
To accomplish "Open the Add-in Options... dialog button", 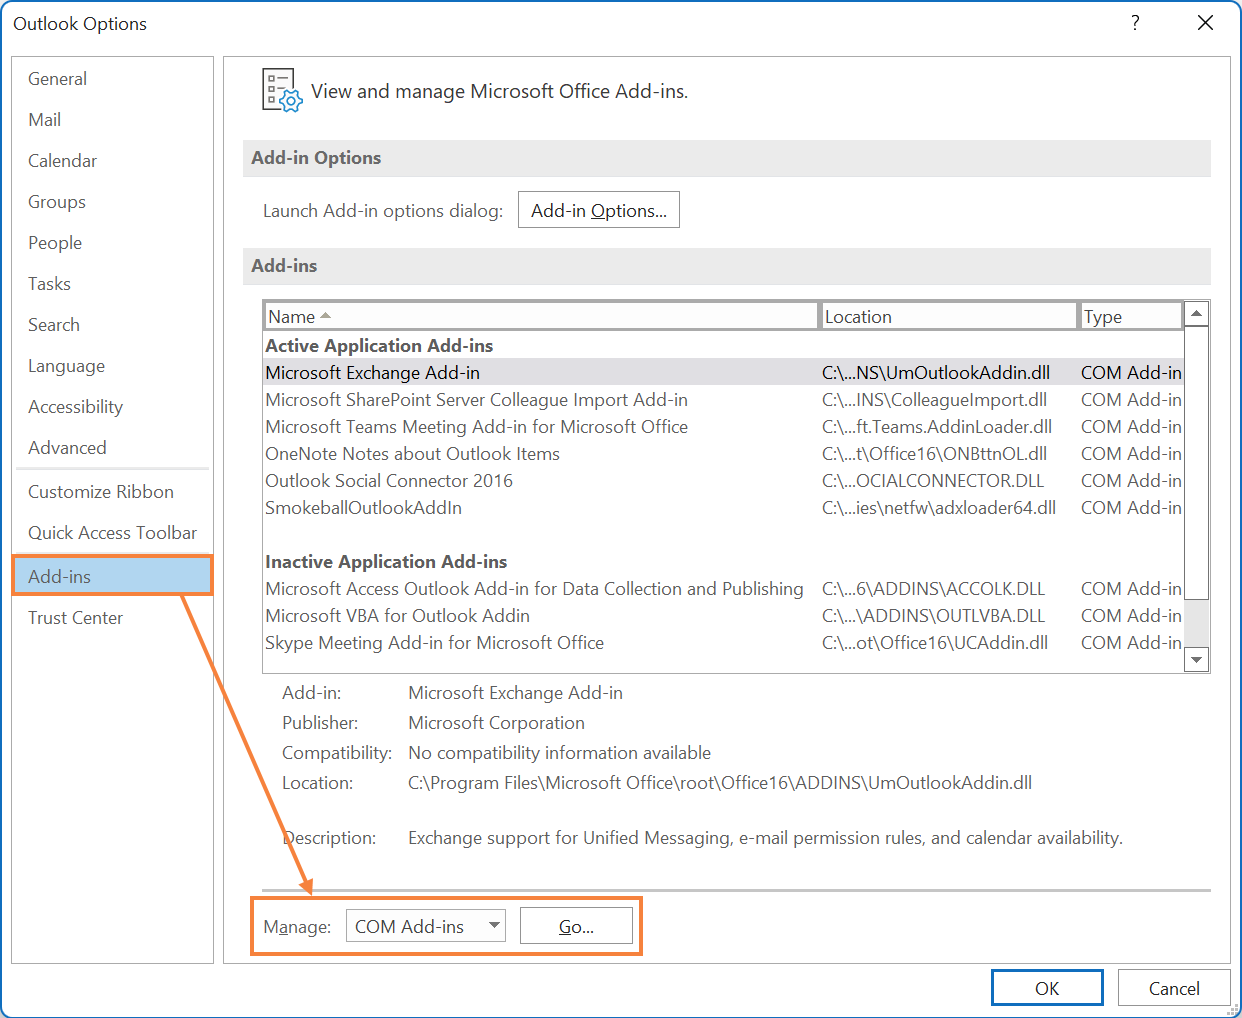I will point(598,210).
